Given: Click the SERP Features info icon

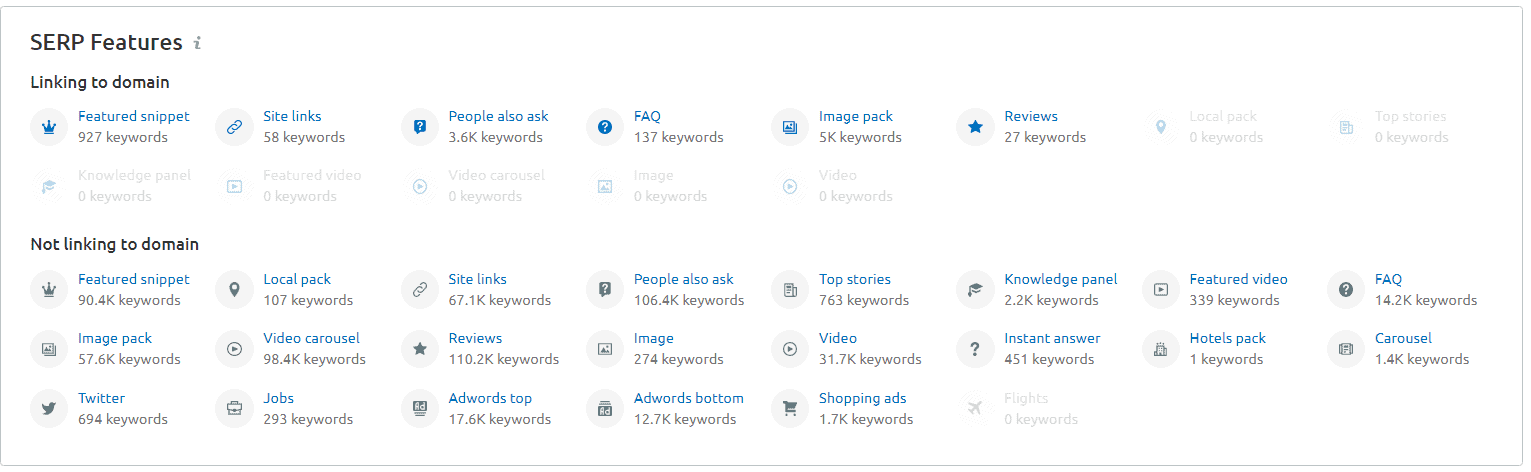Looking at the screenshot, I should (x=198, y=43).
